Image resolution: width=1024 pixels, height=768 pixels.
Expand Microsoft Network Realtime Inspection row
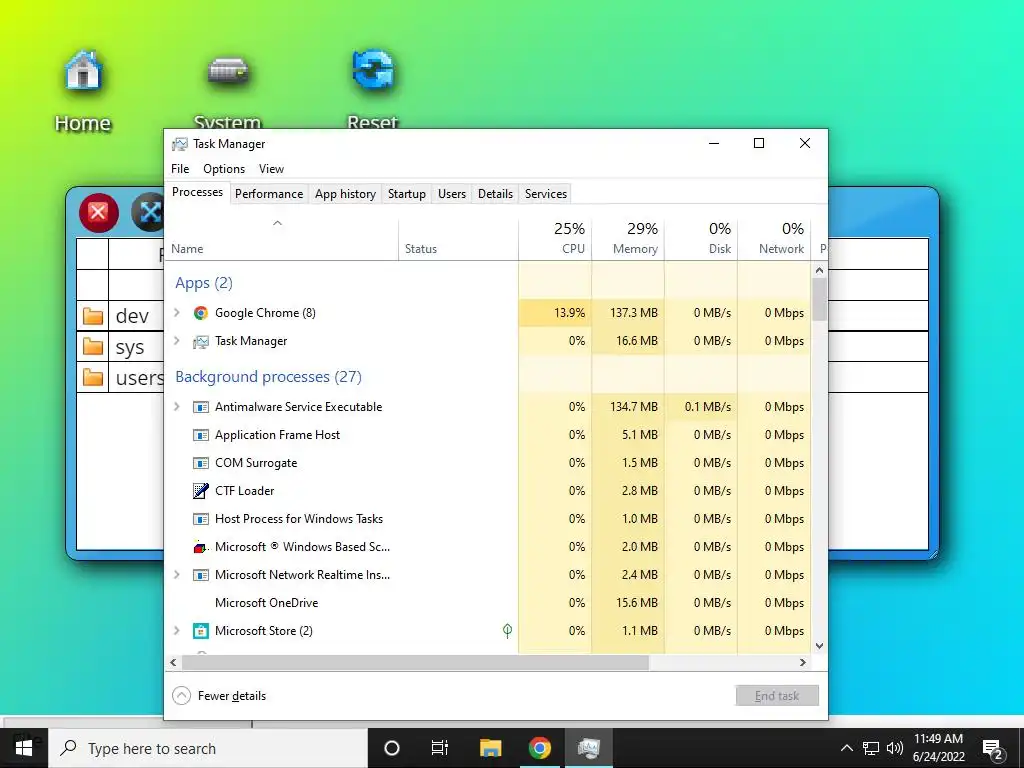(176, 575)
